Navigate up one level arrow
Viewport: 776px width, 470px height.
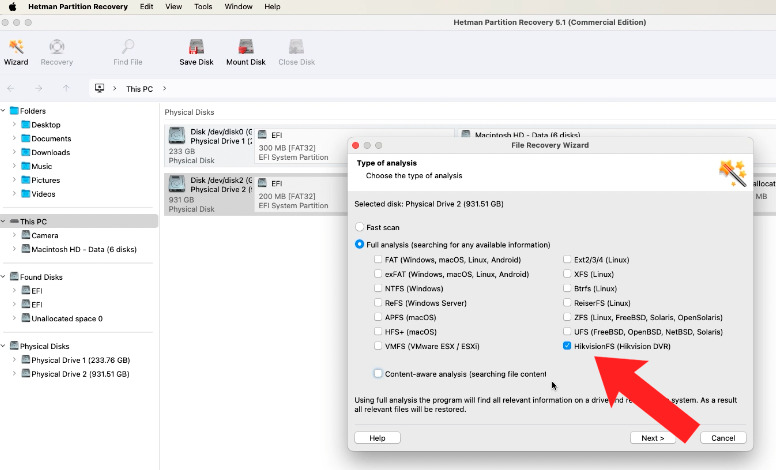point(66,89)
